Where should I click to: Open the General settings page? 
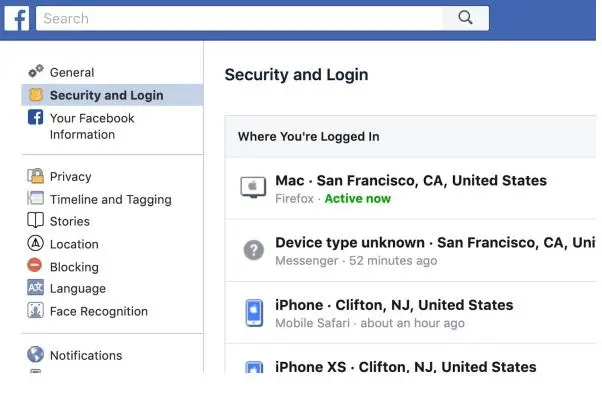click(72, 72)
